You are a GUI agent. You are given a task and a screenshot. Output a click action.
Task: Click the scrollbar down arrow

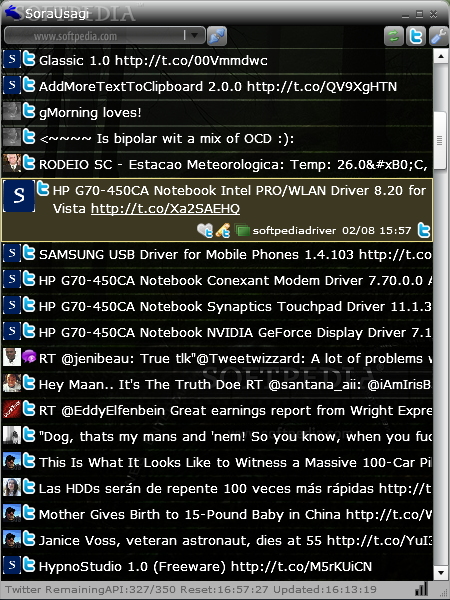440,573
